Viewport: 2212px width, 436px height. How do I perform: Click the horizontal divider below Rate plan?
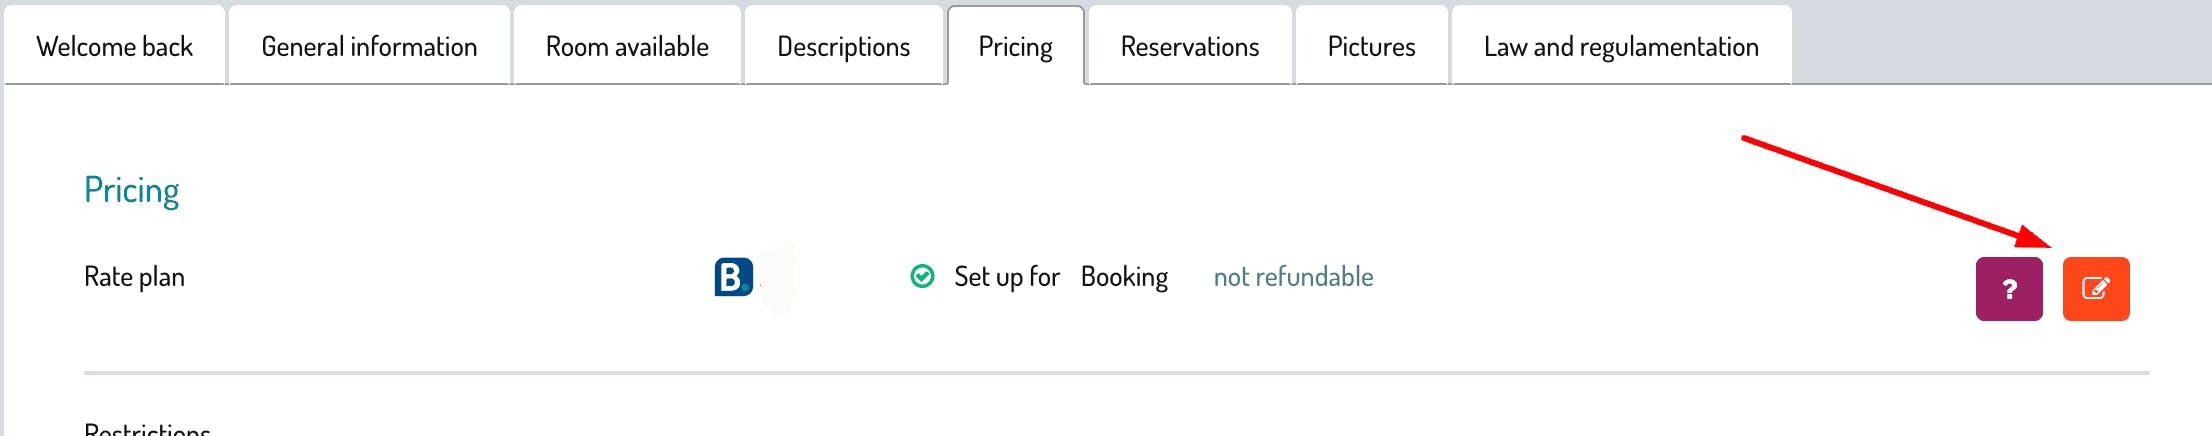point(1116,373)
